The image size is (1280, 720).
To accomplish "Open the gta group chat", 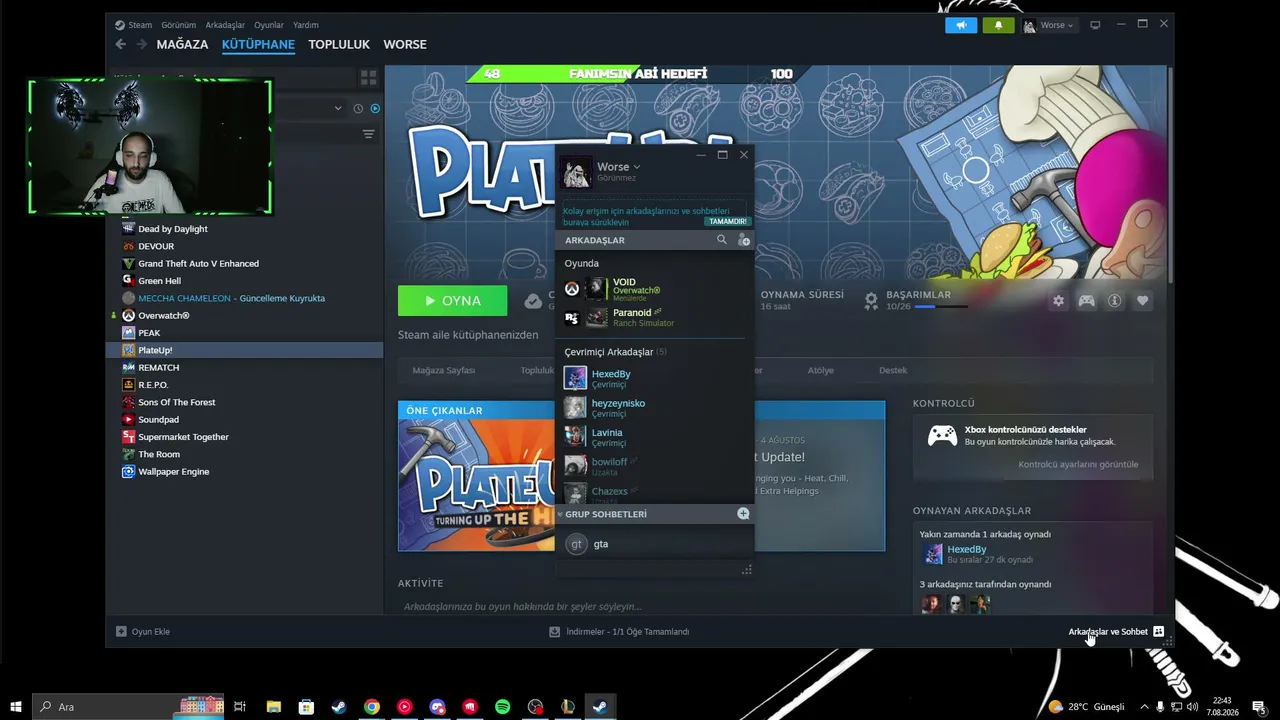I will tap(655, 544).
